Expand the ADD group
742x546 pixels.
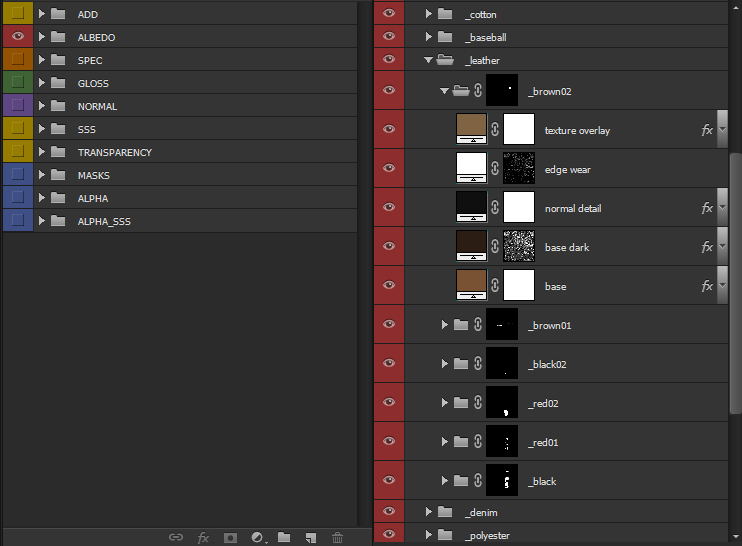42,13
